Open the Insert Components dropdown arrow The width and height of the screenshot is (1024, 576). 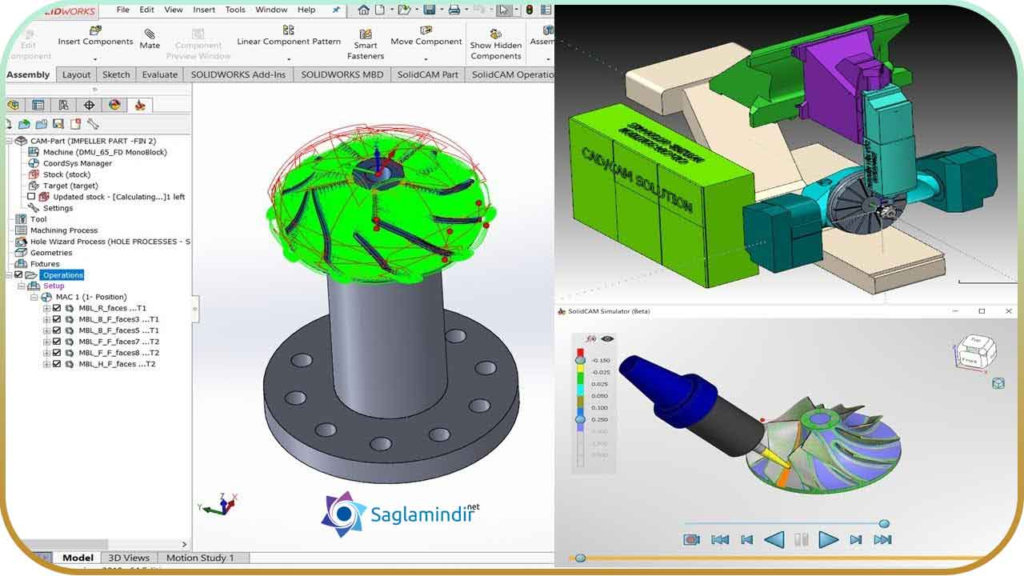pyautogui.click(x=95, y=59)
